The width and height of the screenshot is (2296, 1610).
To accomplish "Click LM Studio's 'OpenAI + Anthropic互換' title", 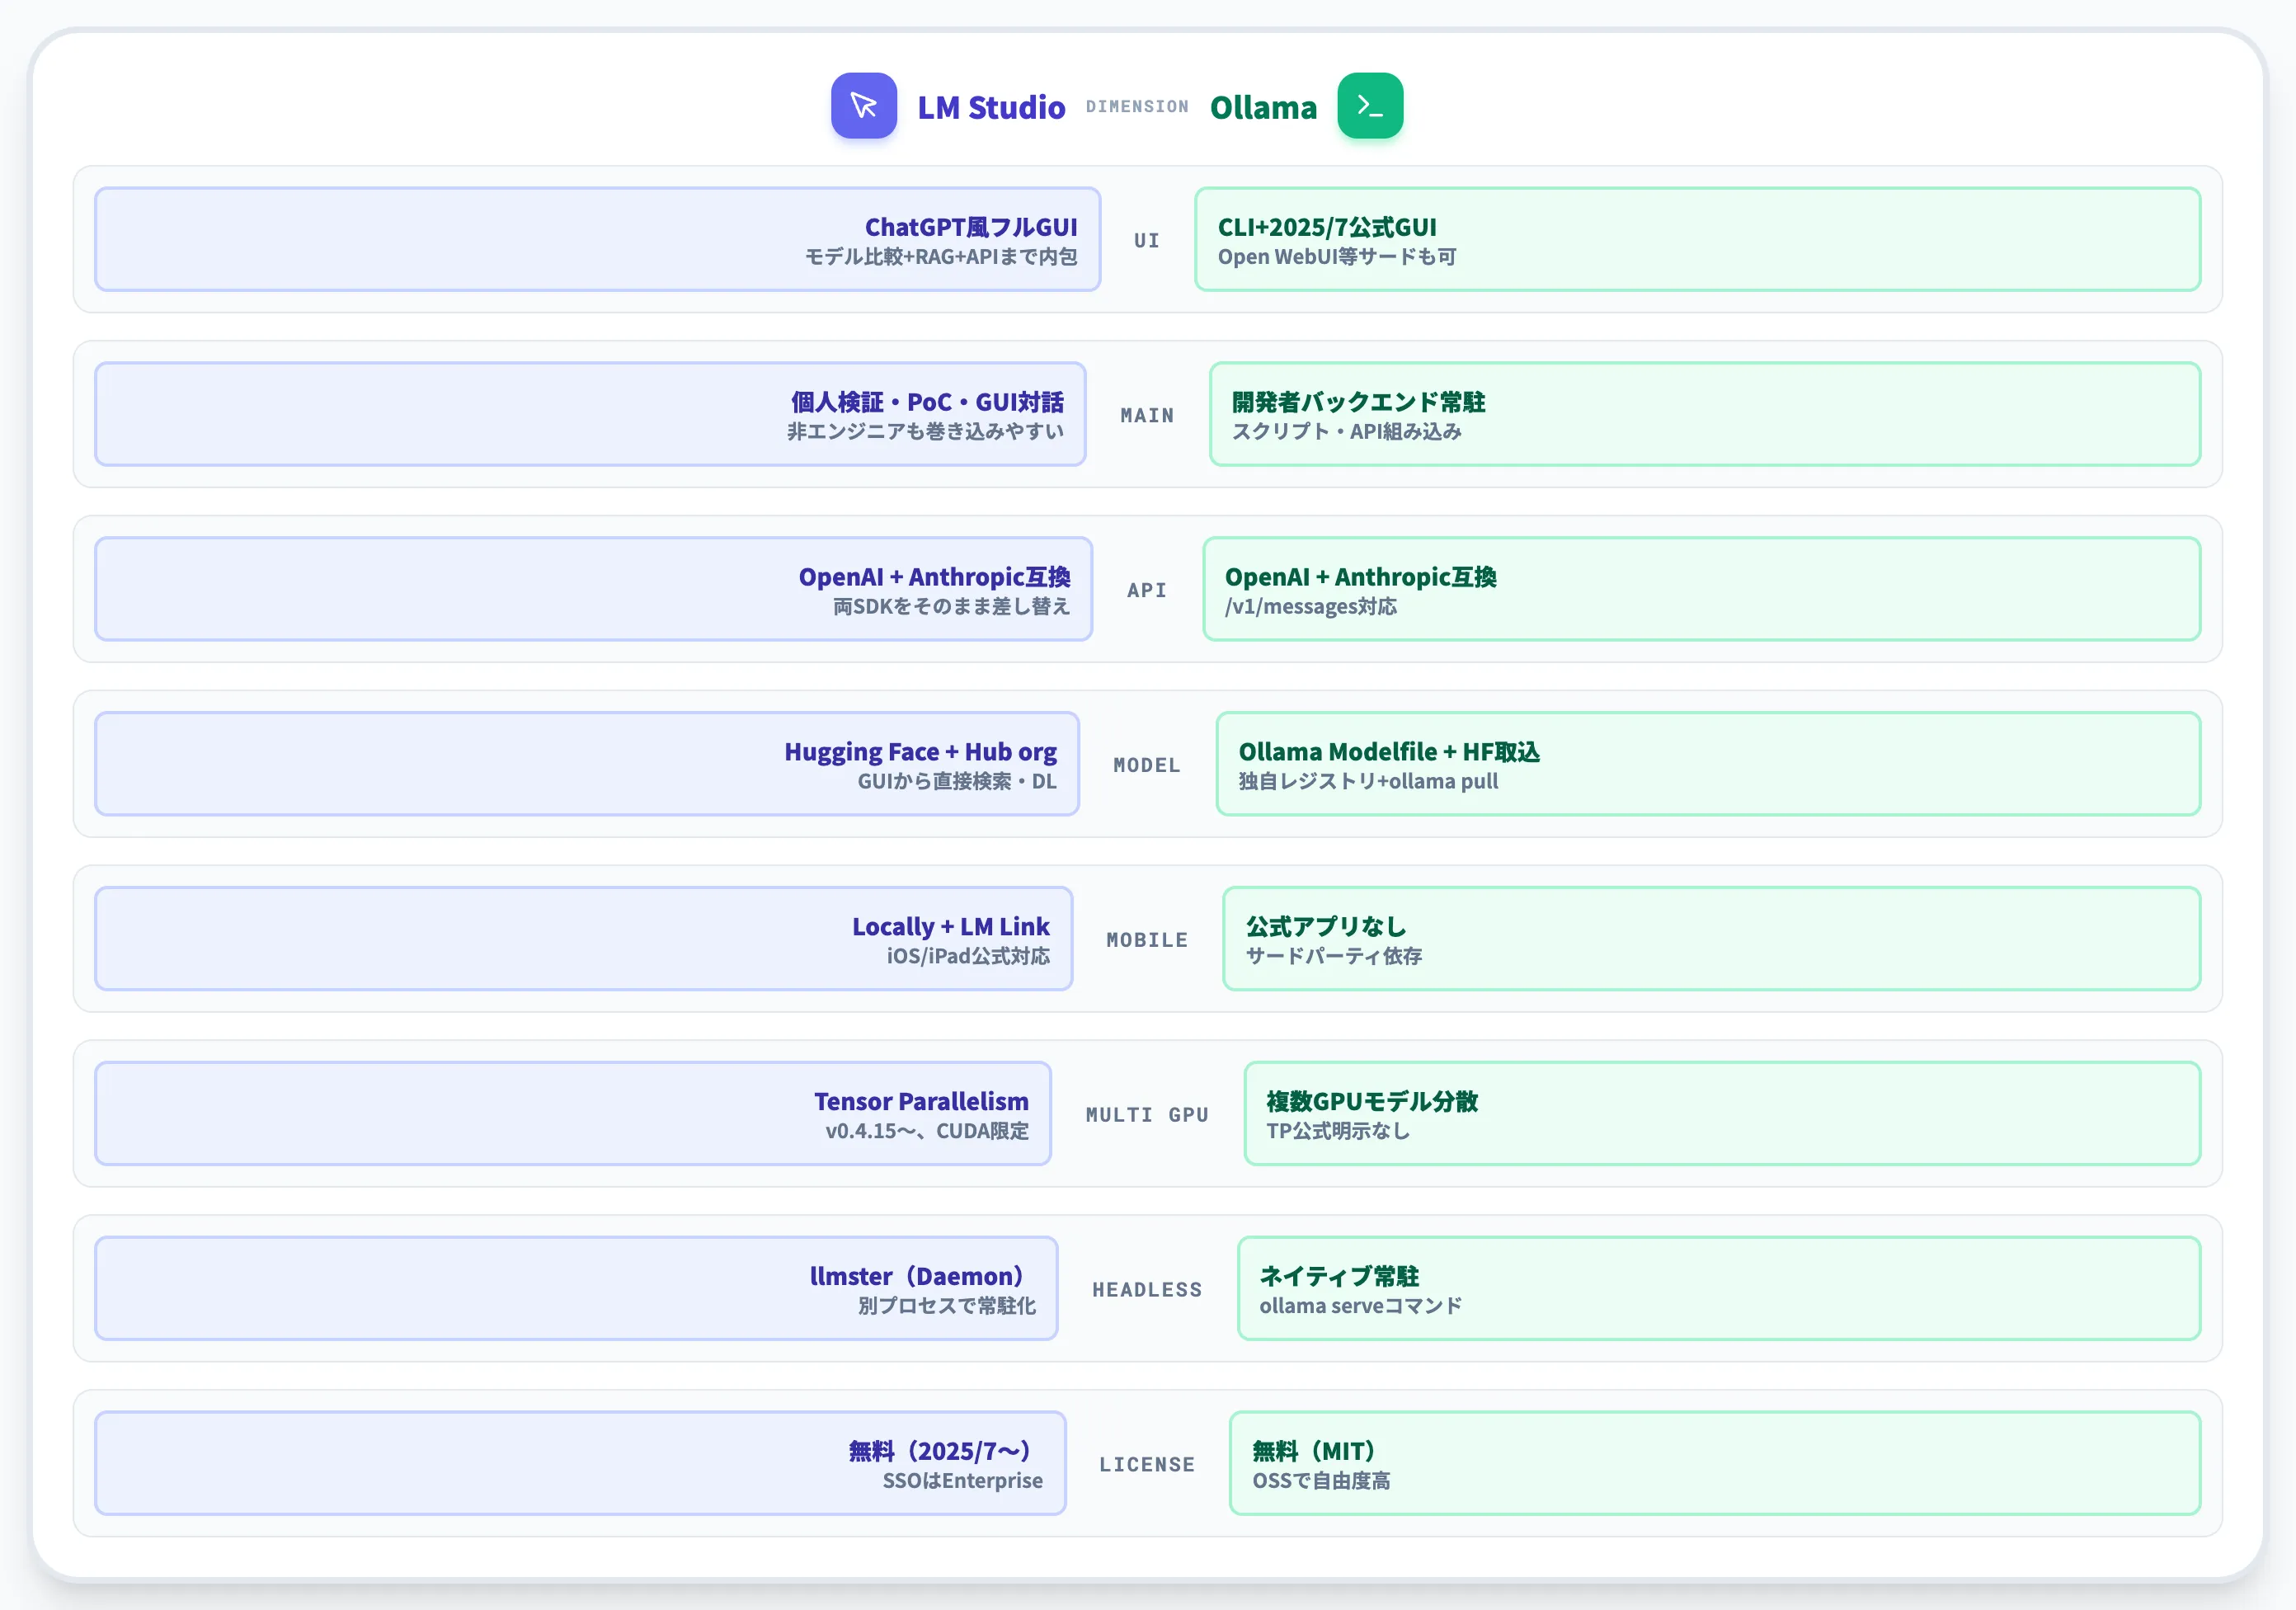I will pyautogui.click(x=934, y=577).
